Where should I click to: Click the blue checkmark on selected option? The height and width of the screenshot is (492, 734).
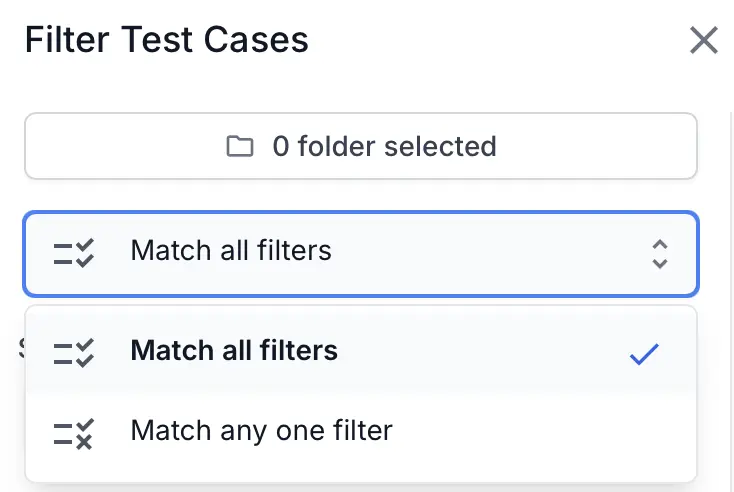coord(644,353)
